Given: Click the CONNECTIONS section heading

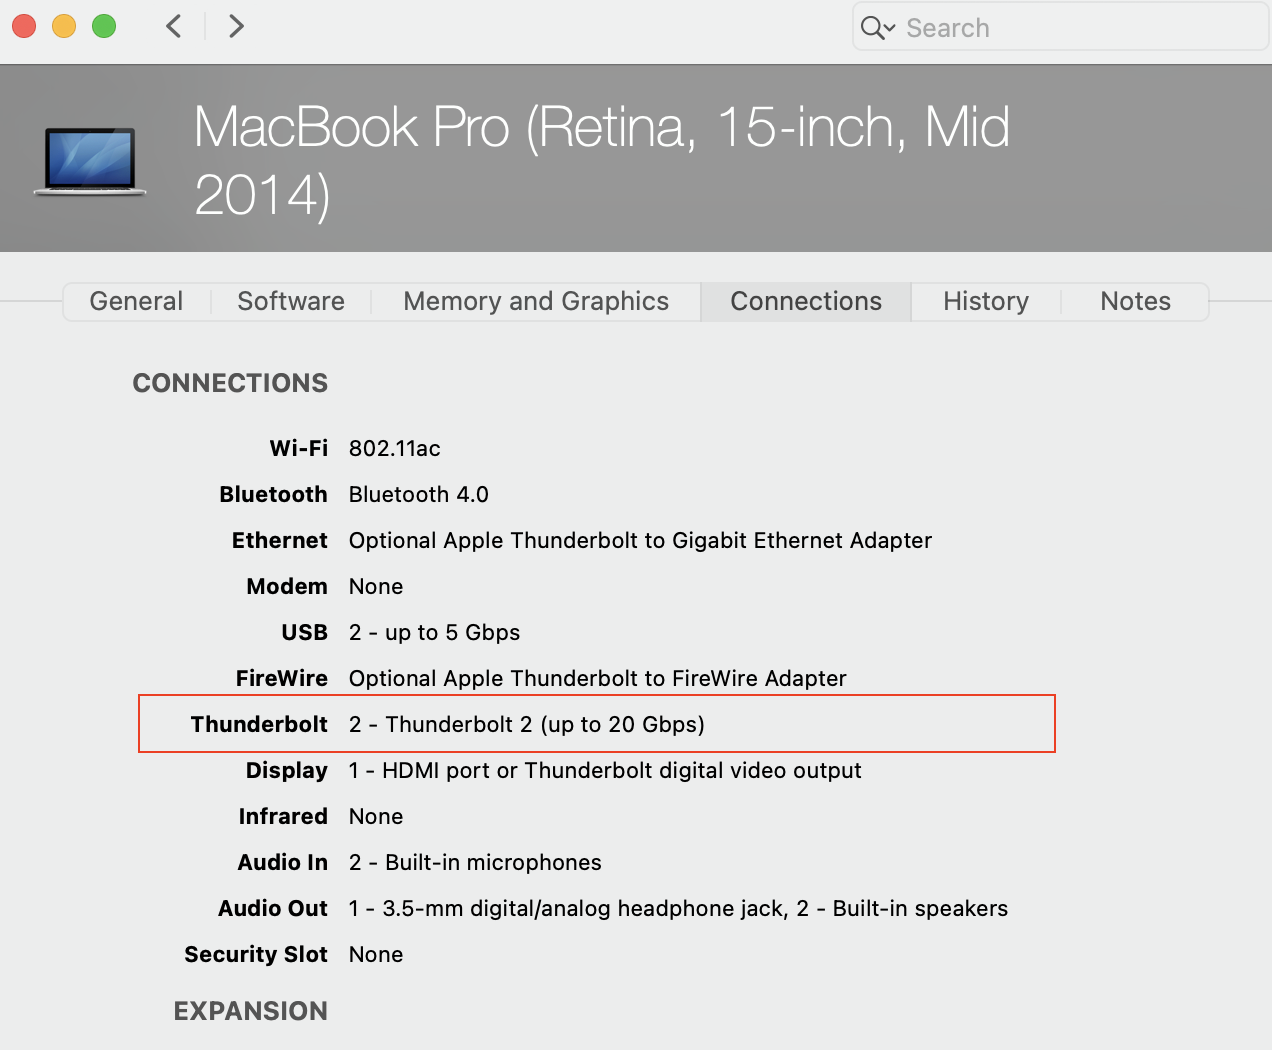Looking at the screenshot, I should point(230,383).
